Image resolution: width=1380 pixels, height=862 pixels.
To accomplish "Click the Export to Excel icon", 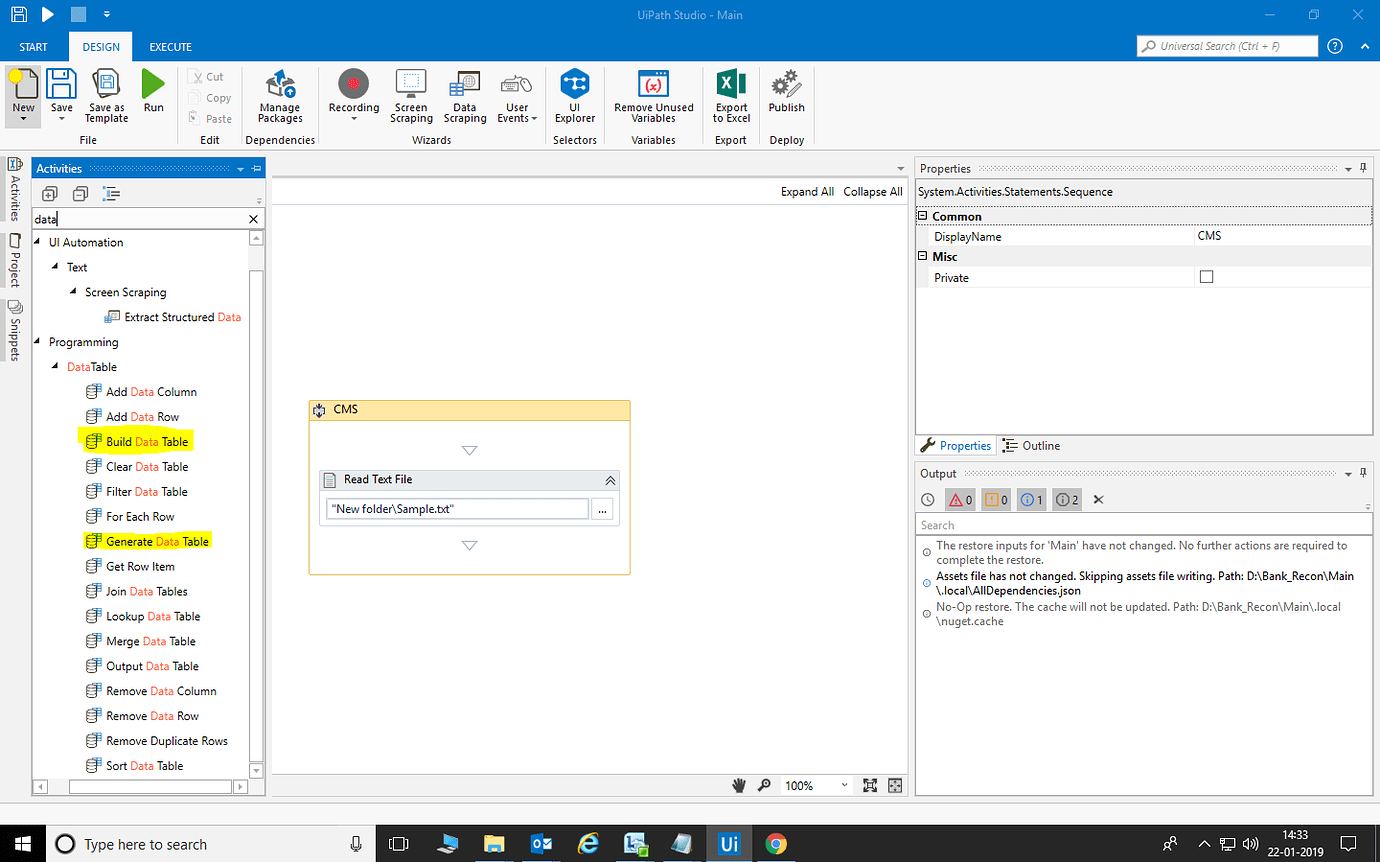I will coord(731,84).
